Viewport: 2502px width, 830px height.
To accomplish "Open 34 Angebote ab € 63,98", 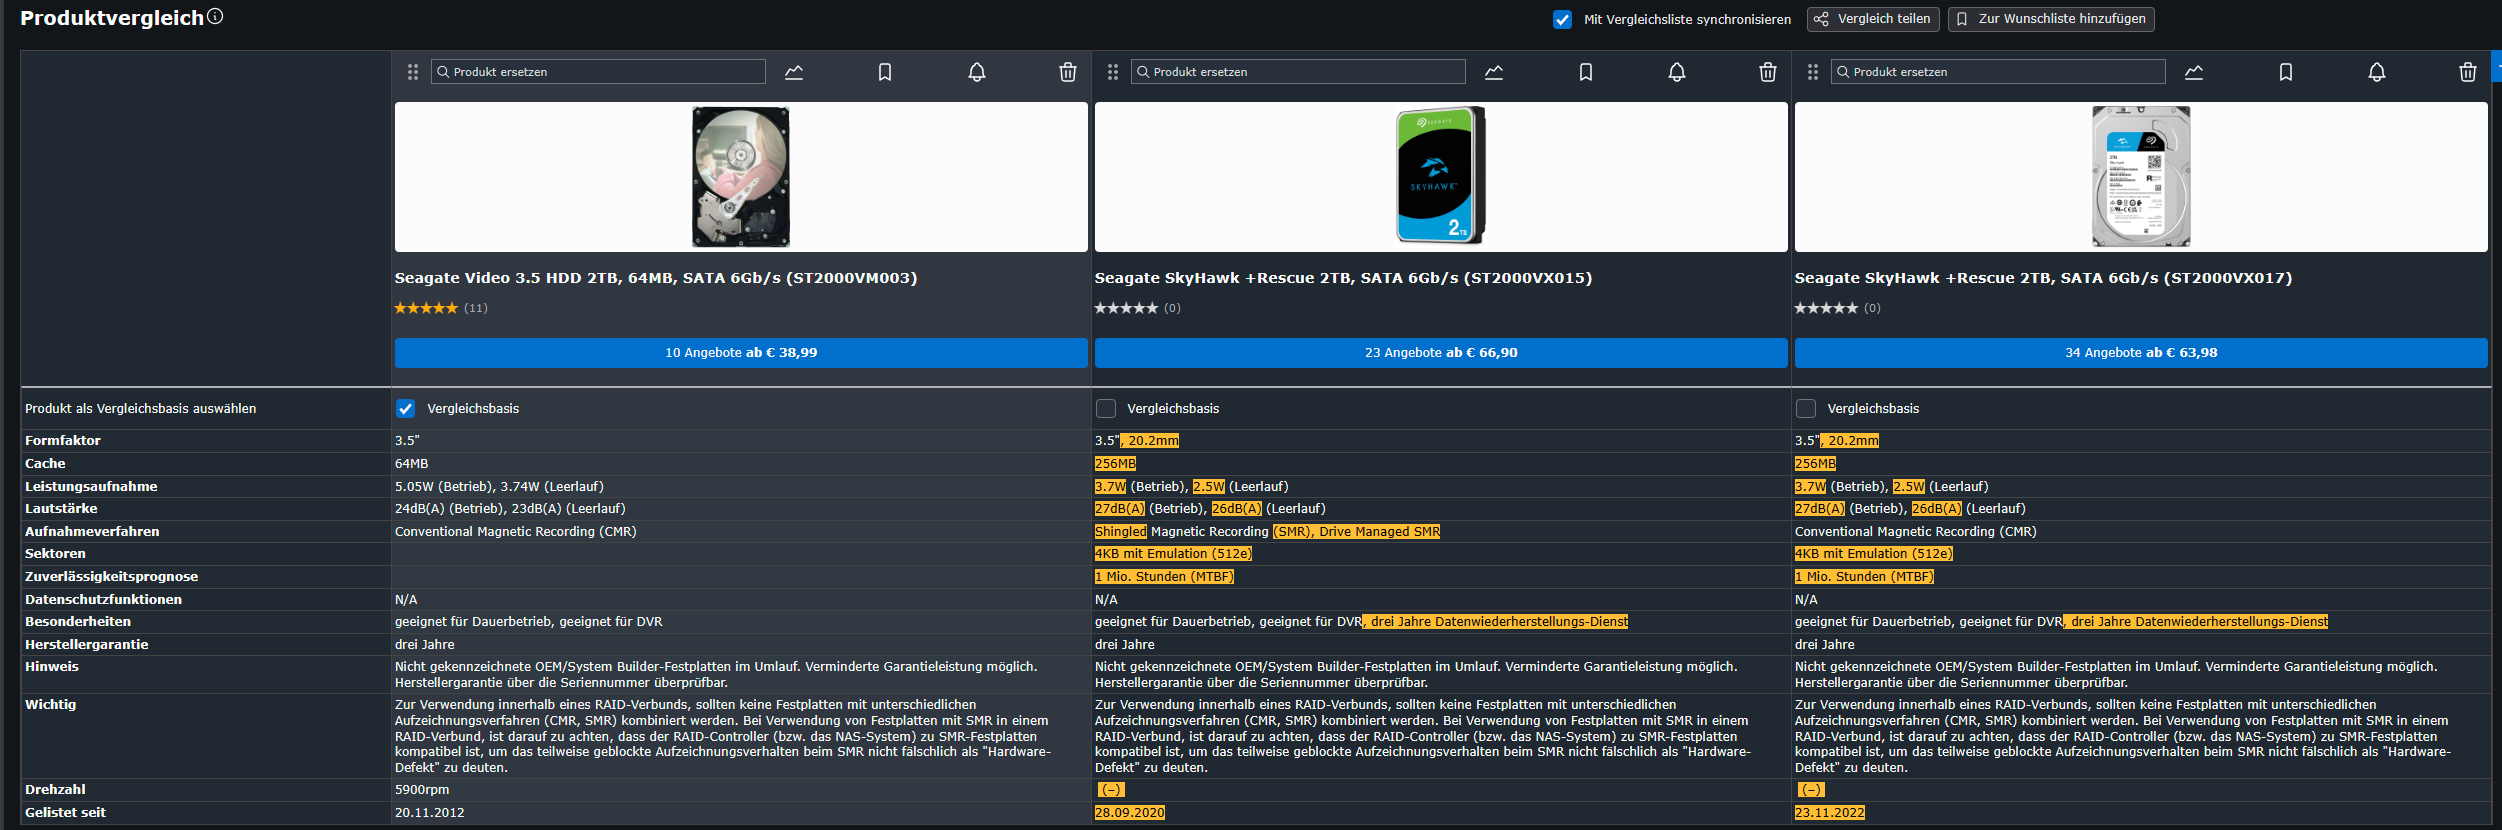I will pyautogui.click(x=2141, y=353).
